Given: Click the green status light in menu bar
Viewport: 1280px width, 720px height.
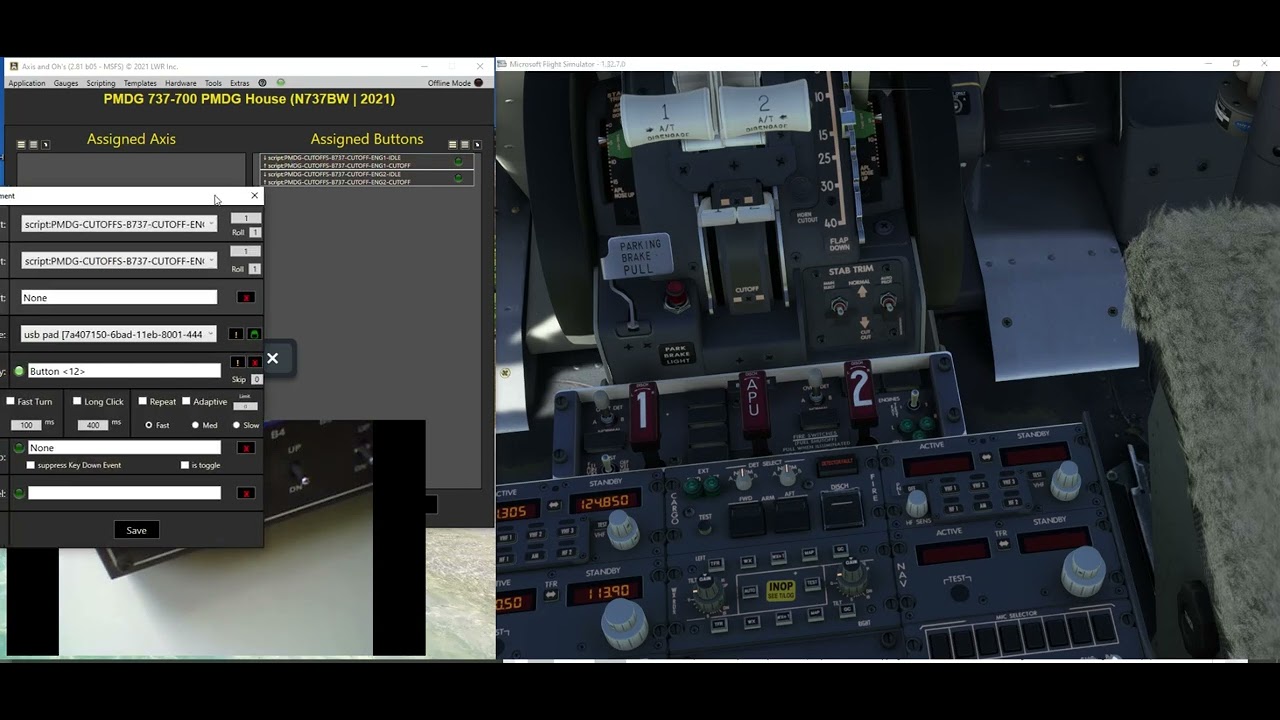Looking at the screenshot, I should point(281,83).
